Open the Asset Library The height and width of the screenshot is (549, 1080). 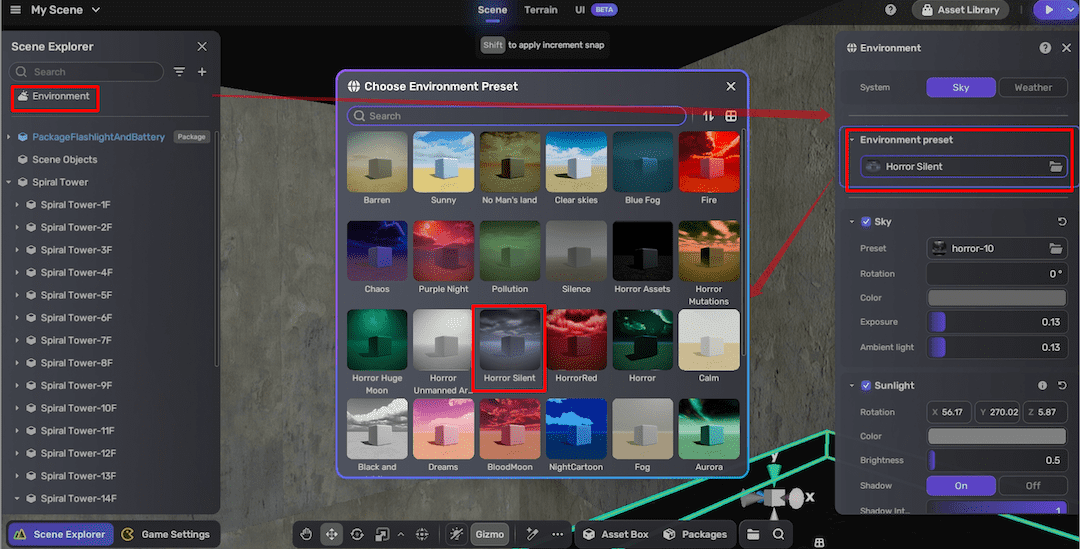point(960,10)
